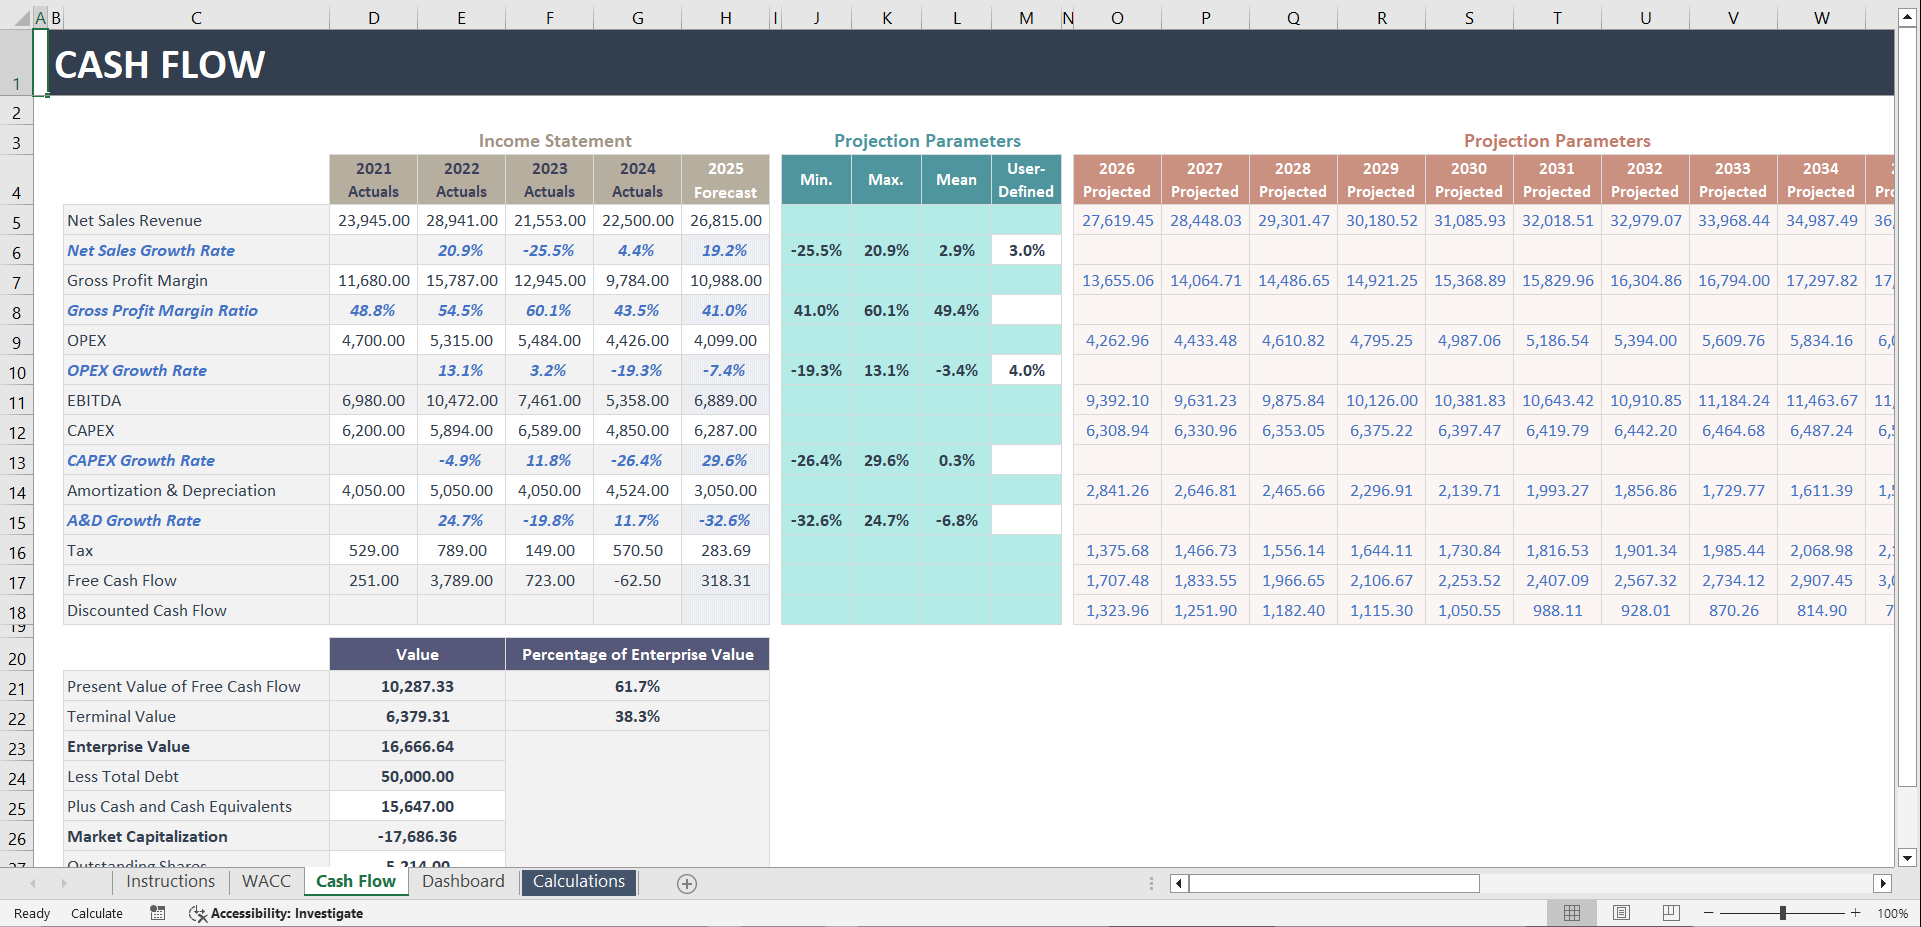Select the 3.0% User-Defined growth rate cell
The height and width of the screenshot is (927, 1921).
point(1025,250)
